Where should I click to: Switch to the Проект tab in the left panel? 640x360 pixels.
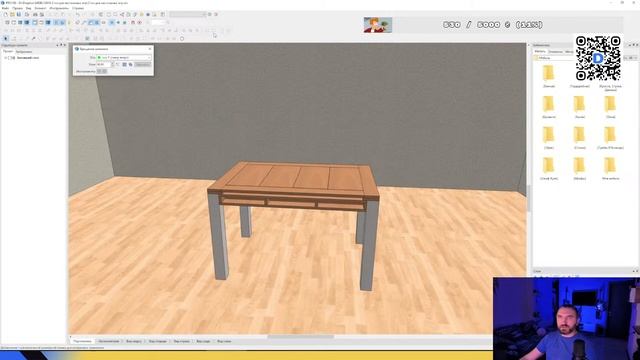click(8, 52)
